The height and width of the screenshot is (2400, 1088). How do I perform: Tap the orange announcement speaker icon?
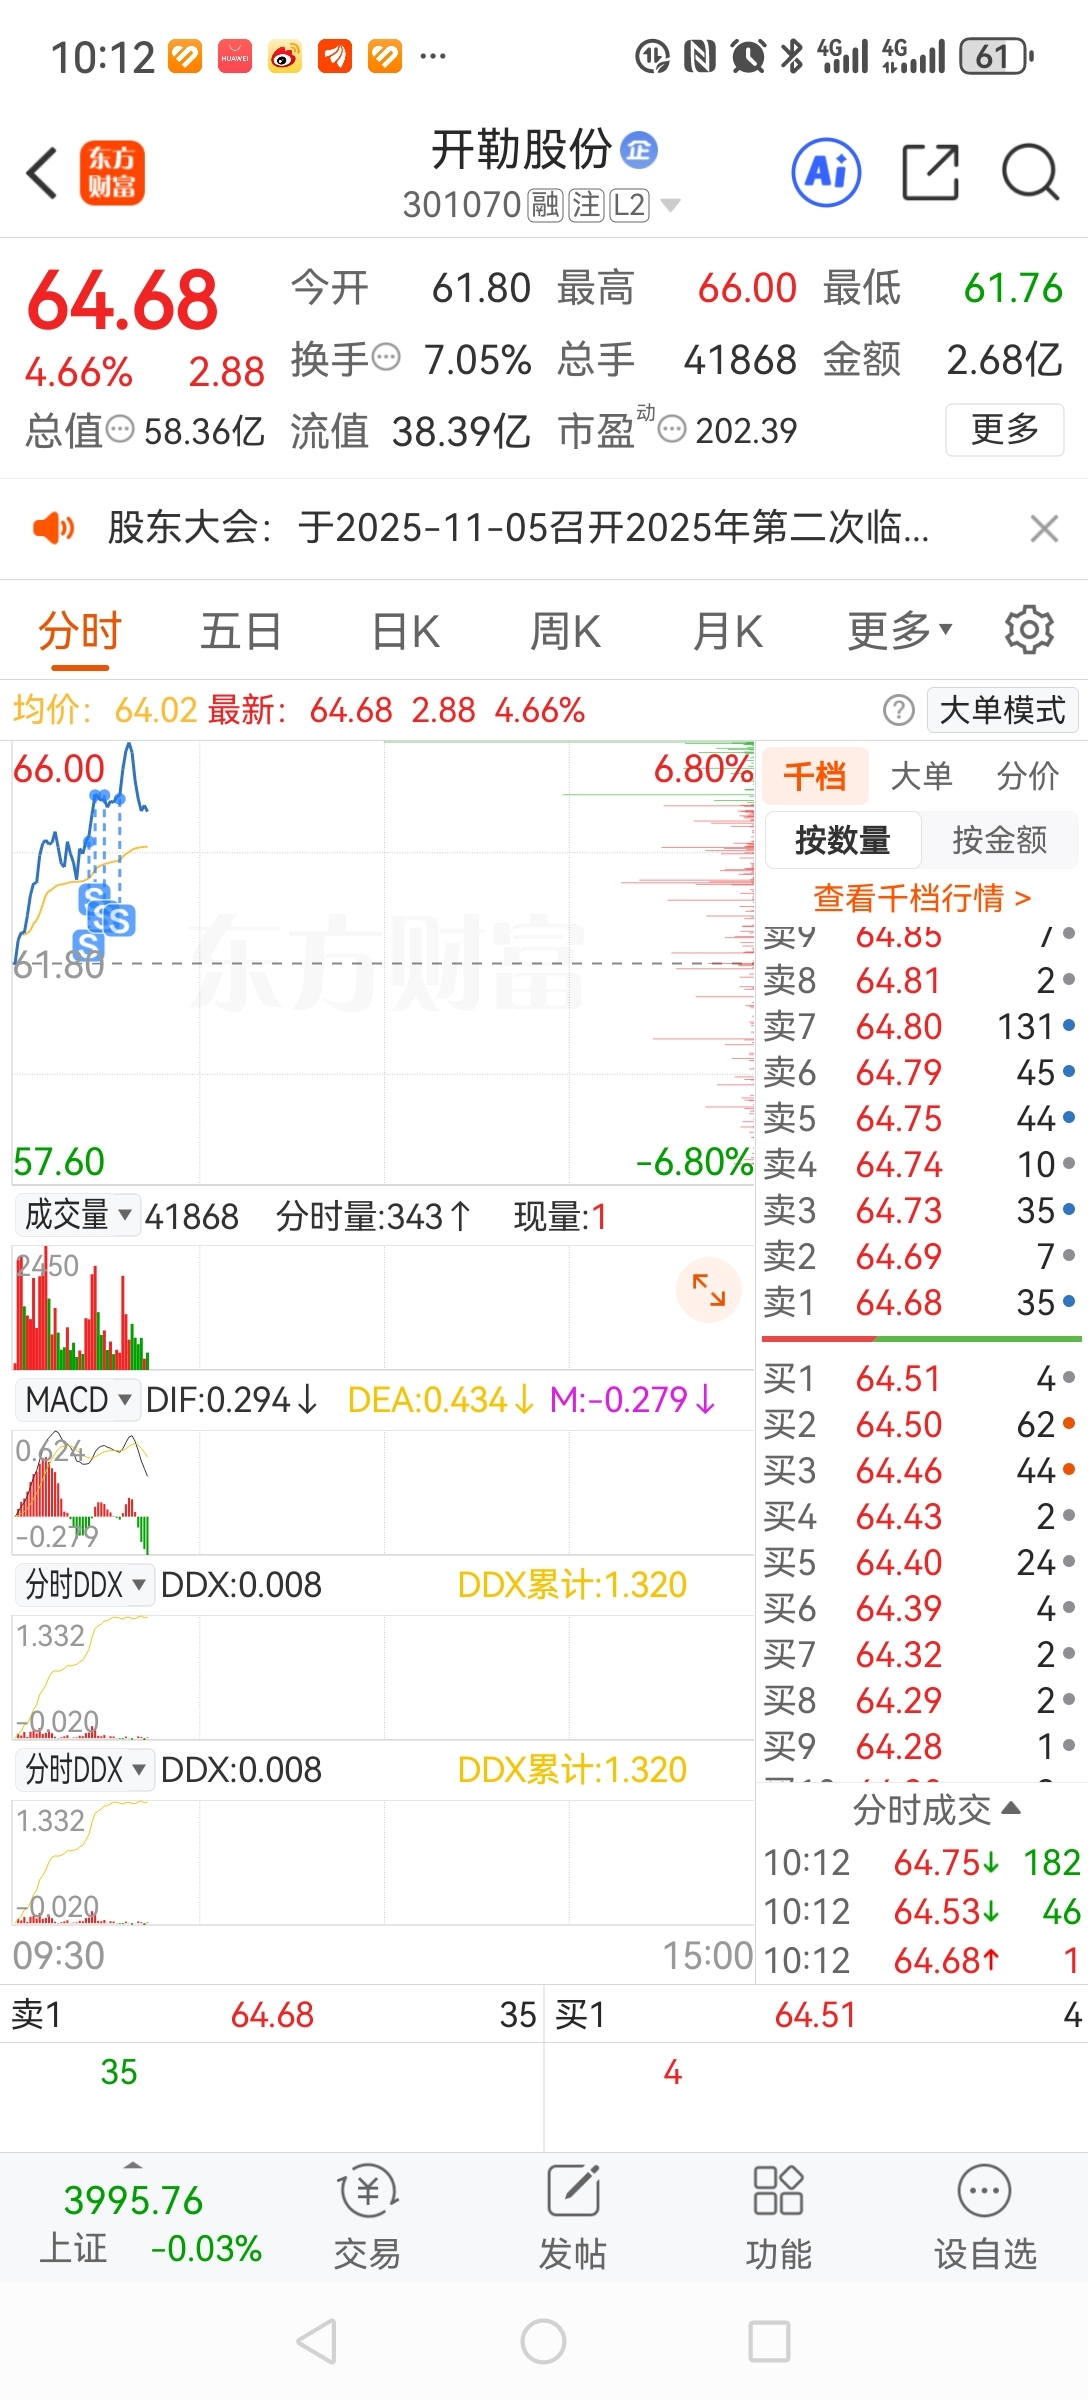coord(53,527)
